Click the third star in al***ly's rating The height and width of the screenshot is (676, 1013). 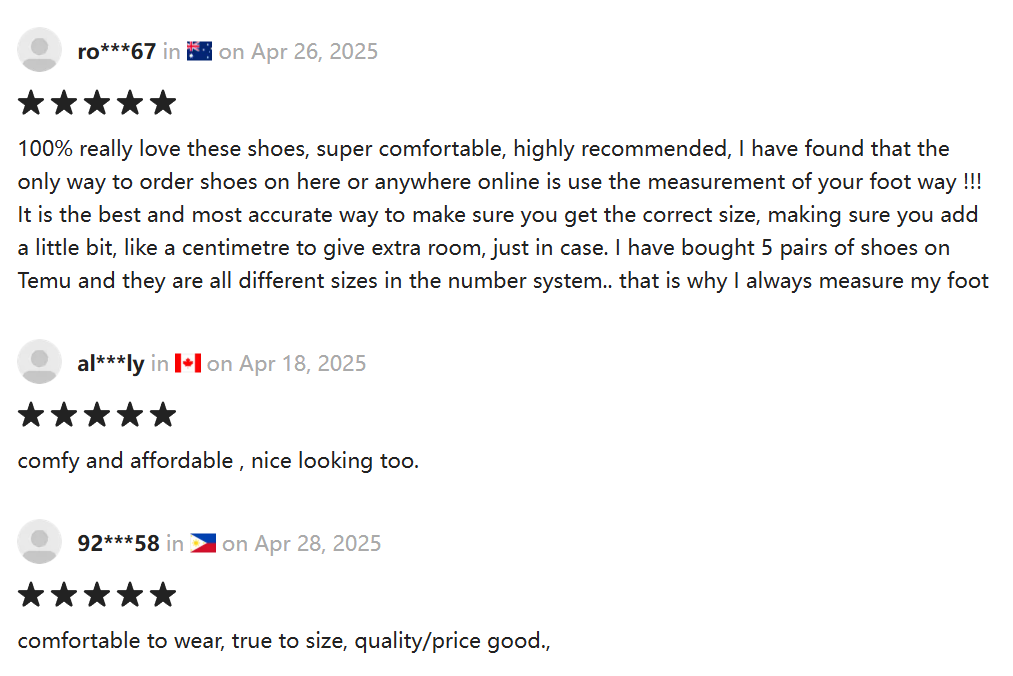point(97,415)
